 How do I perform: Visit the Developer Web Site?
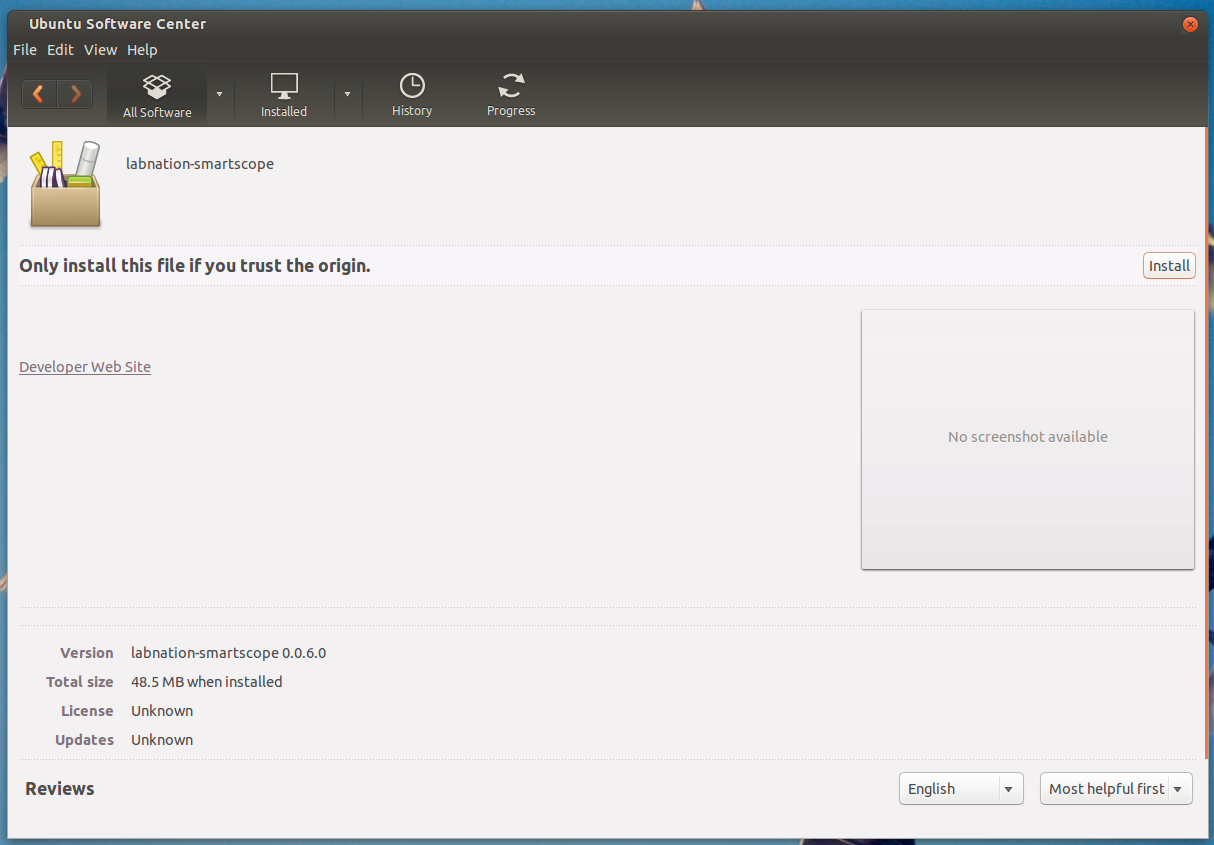(84, 366)
